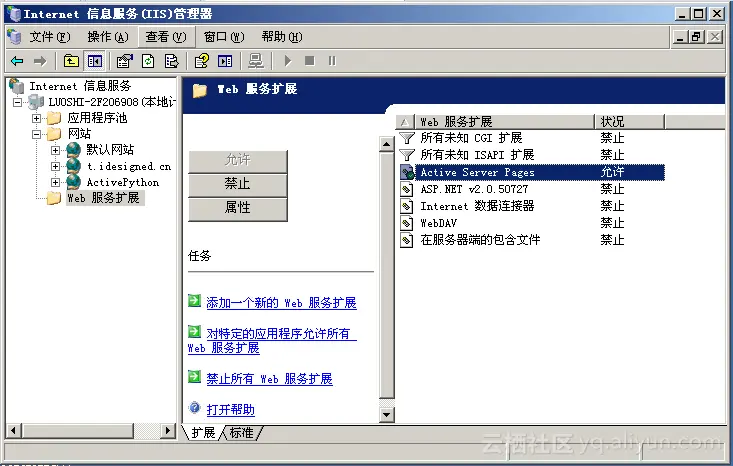Select the ASP.NET v2.0.50727 list row
The height and width of the screenshot is (466, 733).
click(x=532, y=189)
